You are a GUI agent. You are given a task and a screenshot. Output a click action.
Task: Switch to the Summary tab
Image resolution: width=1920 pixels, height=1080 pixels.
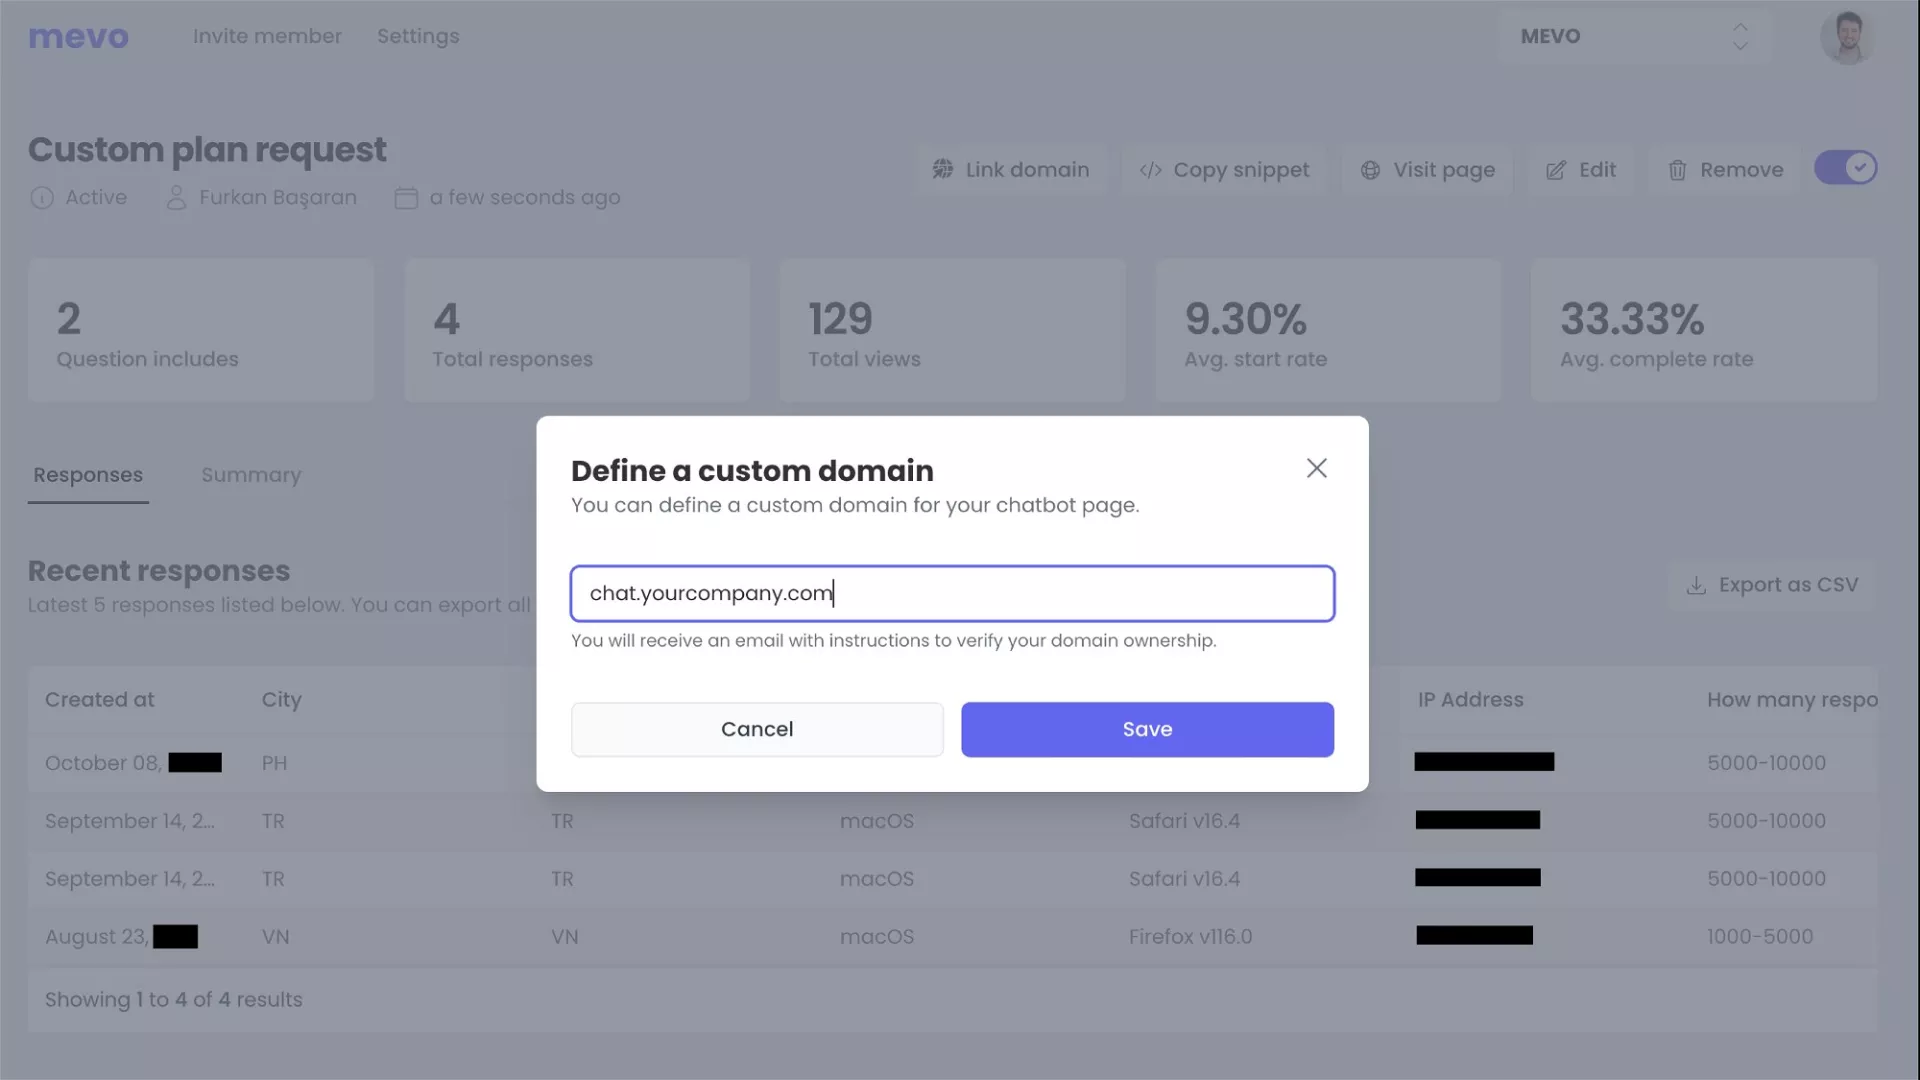click(x=251, y=476)
